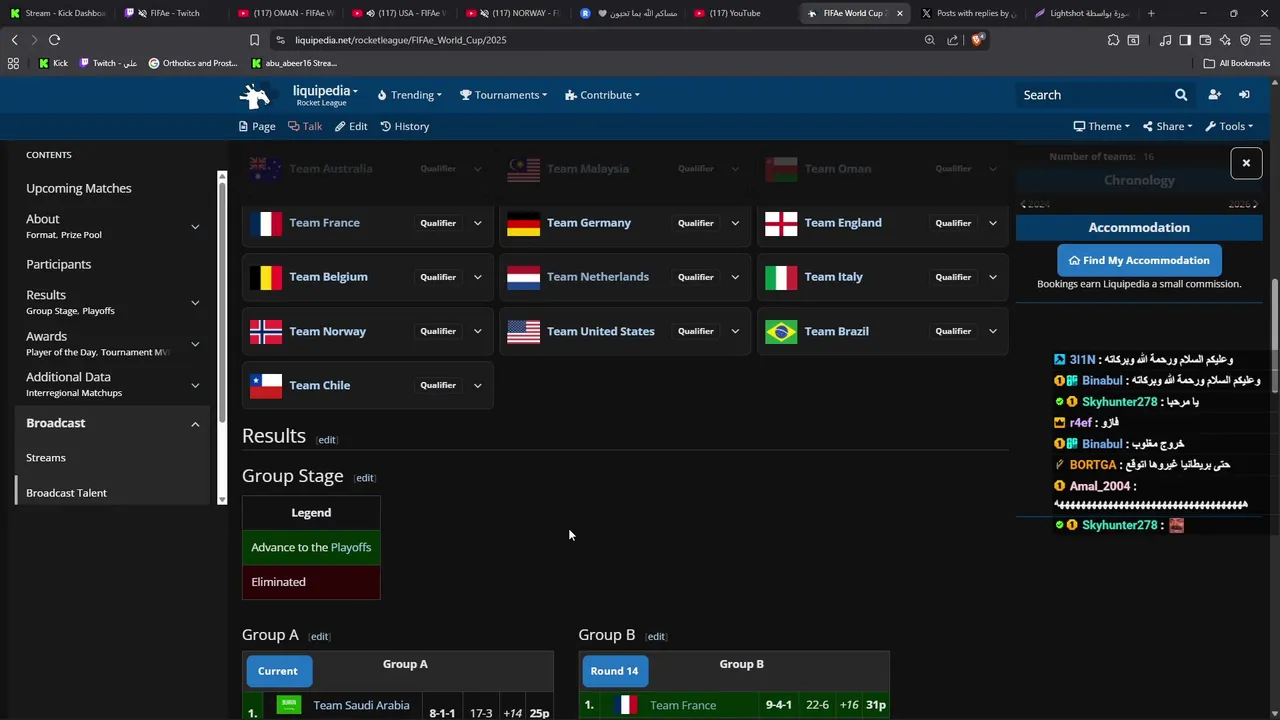Click the search magnifier icon in header

click(x=1181, y=95)
